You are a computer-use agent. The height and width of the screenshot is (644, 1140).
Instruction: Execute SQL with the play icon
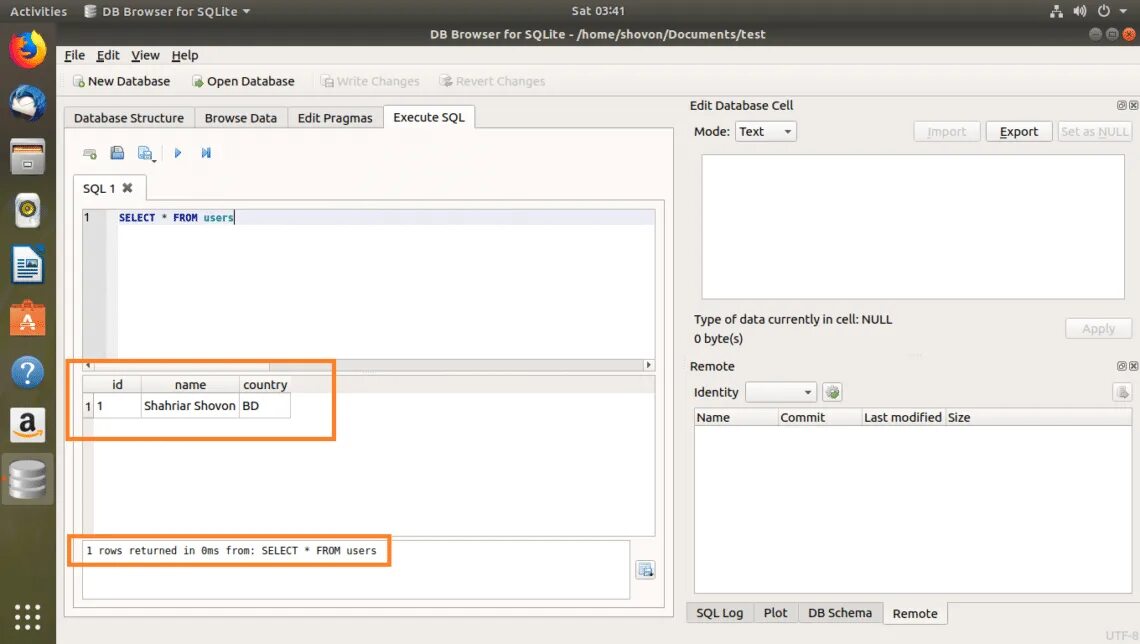(x=177, y=153)
